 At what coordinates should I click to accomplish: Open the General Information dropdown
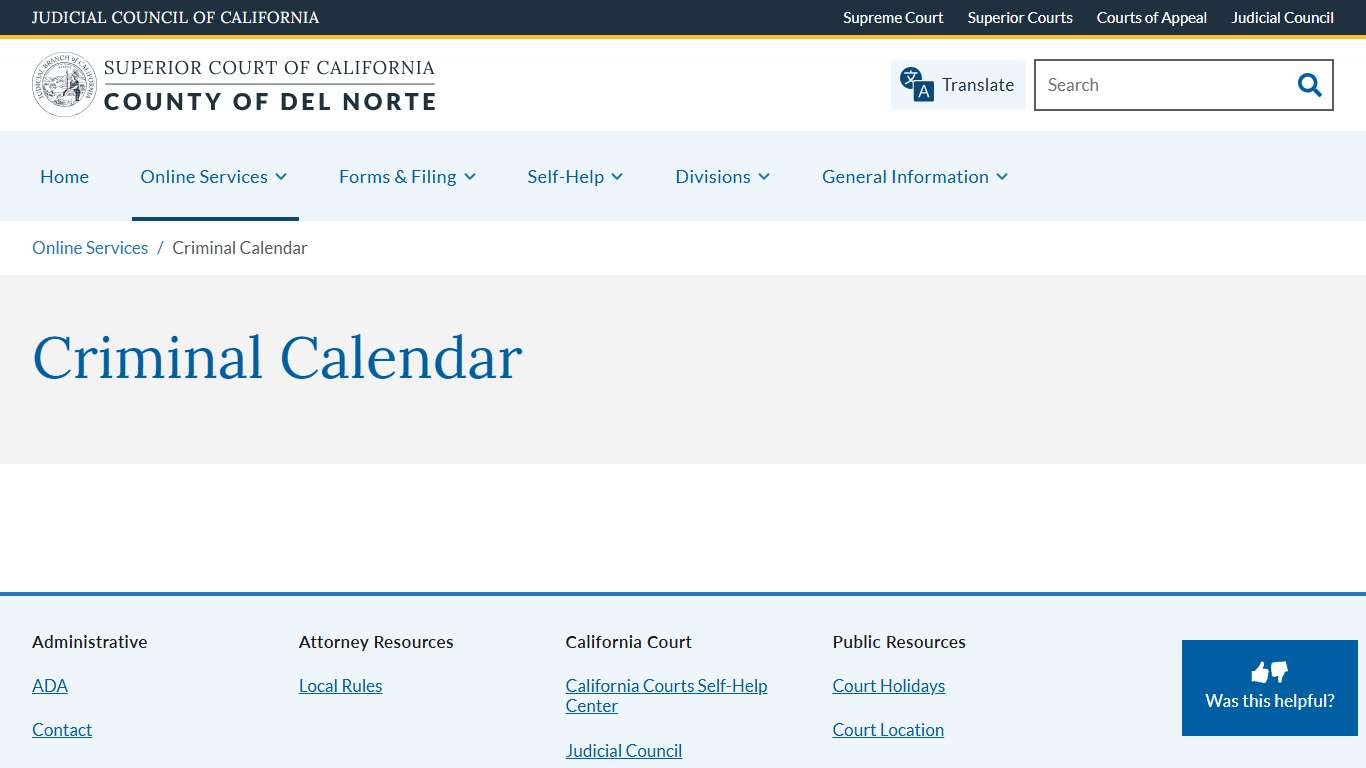914,176
